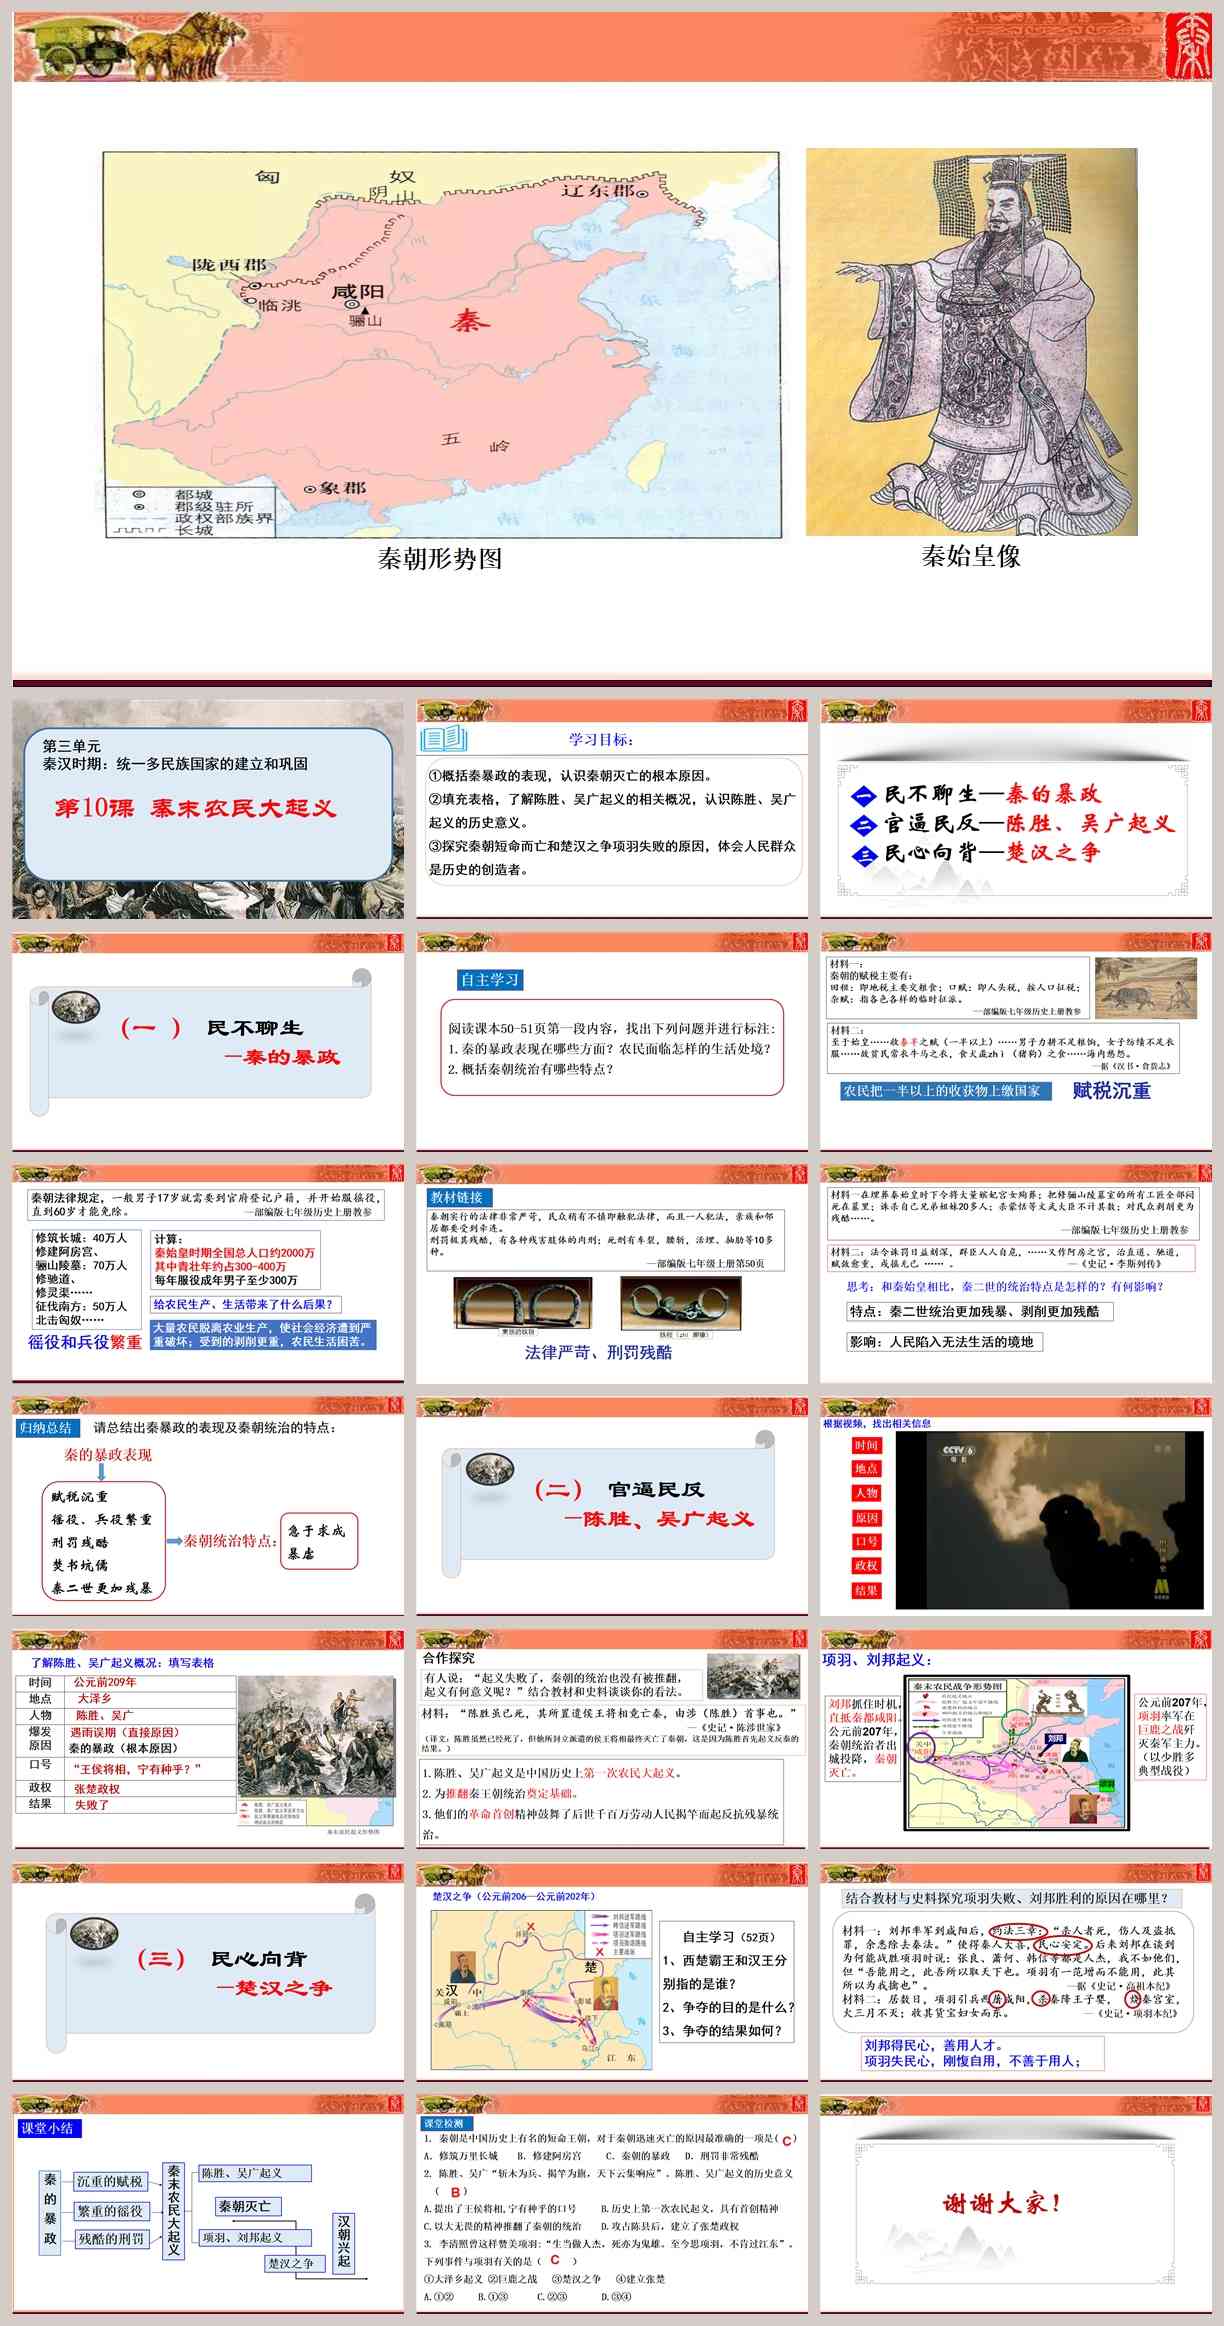Viewport: 1224px width, 2326px height.
Task: Click the 课堂小结 header label
Action: [x=49, y=2128]
